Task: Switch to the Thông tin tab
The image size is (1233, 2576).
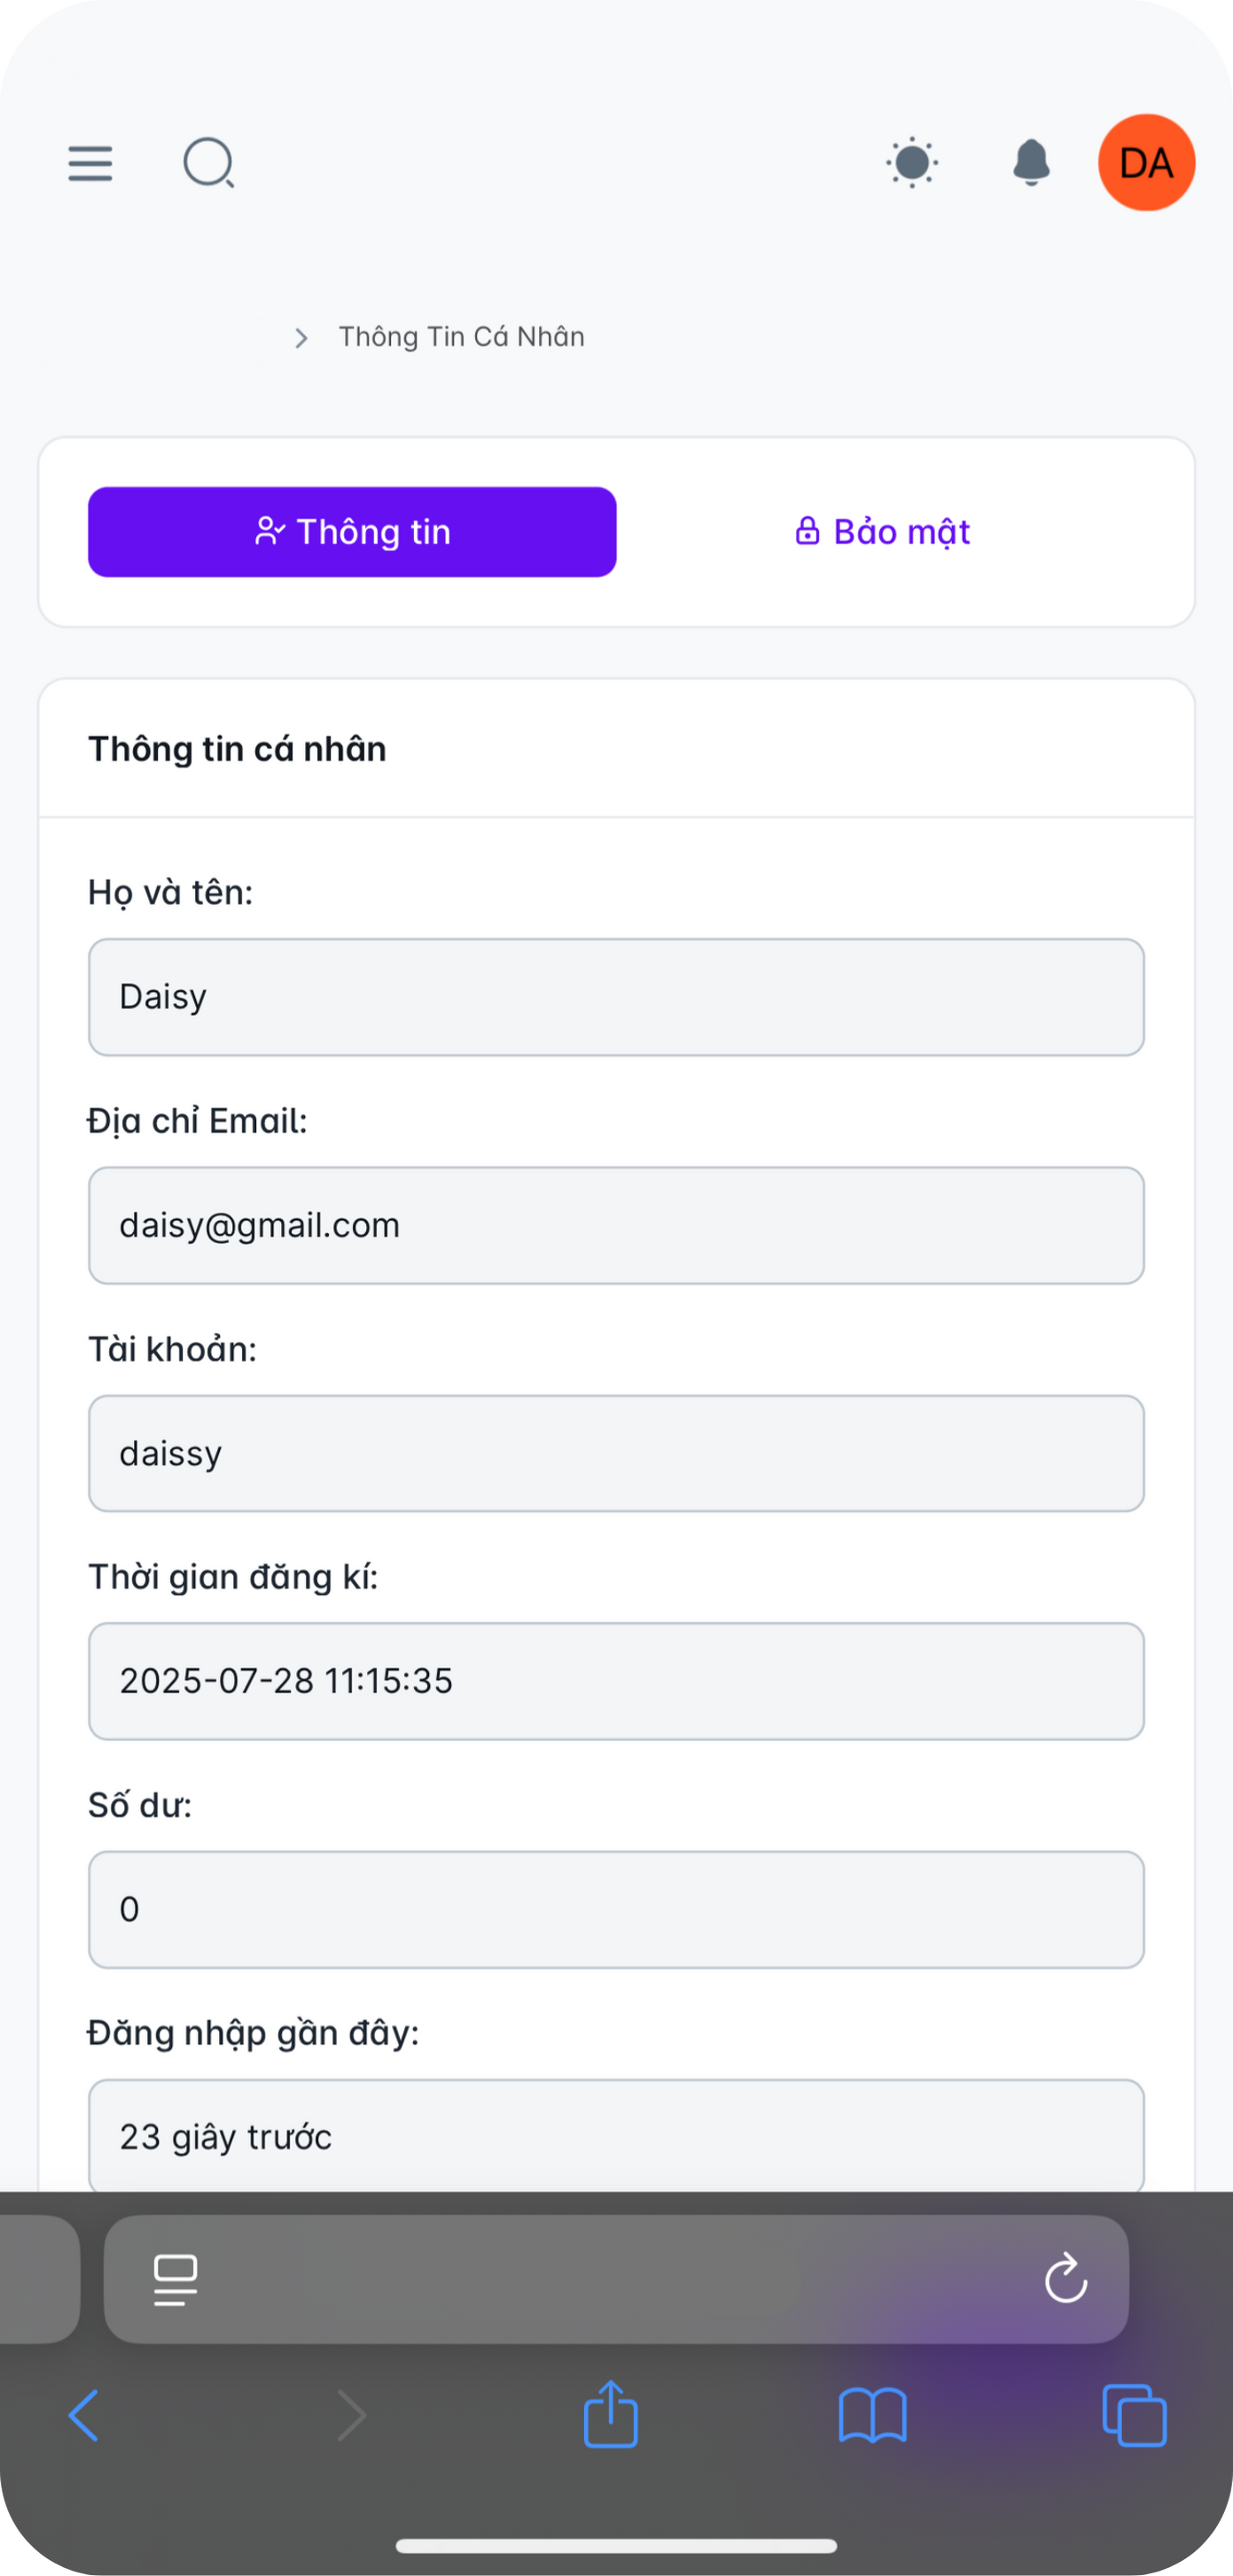Action: pyautogui.click(x=352, y=532)
